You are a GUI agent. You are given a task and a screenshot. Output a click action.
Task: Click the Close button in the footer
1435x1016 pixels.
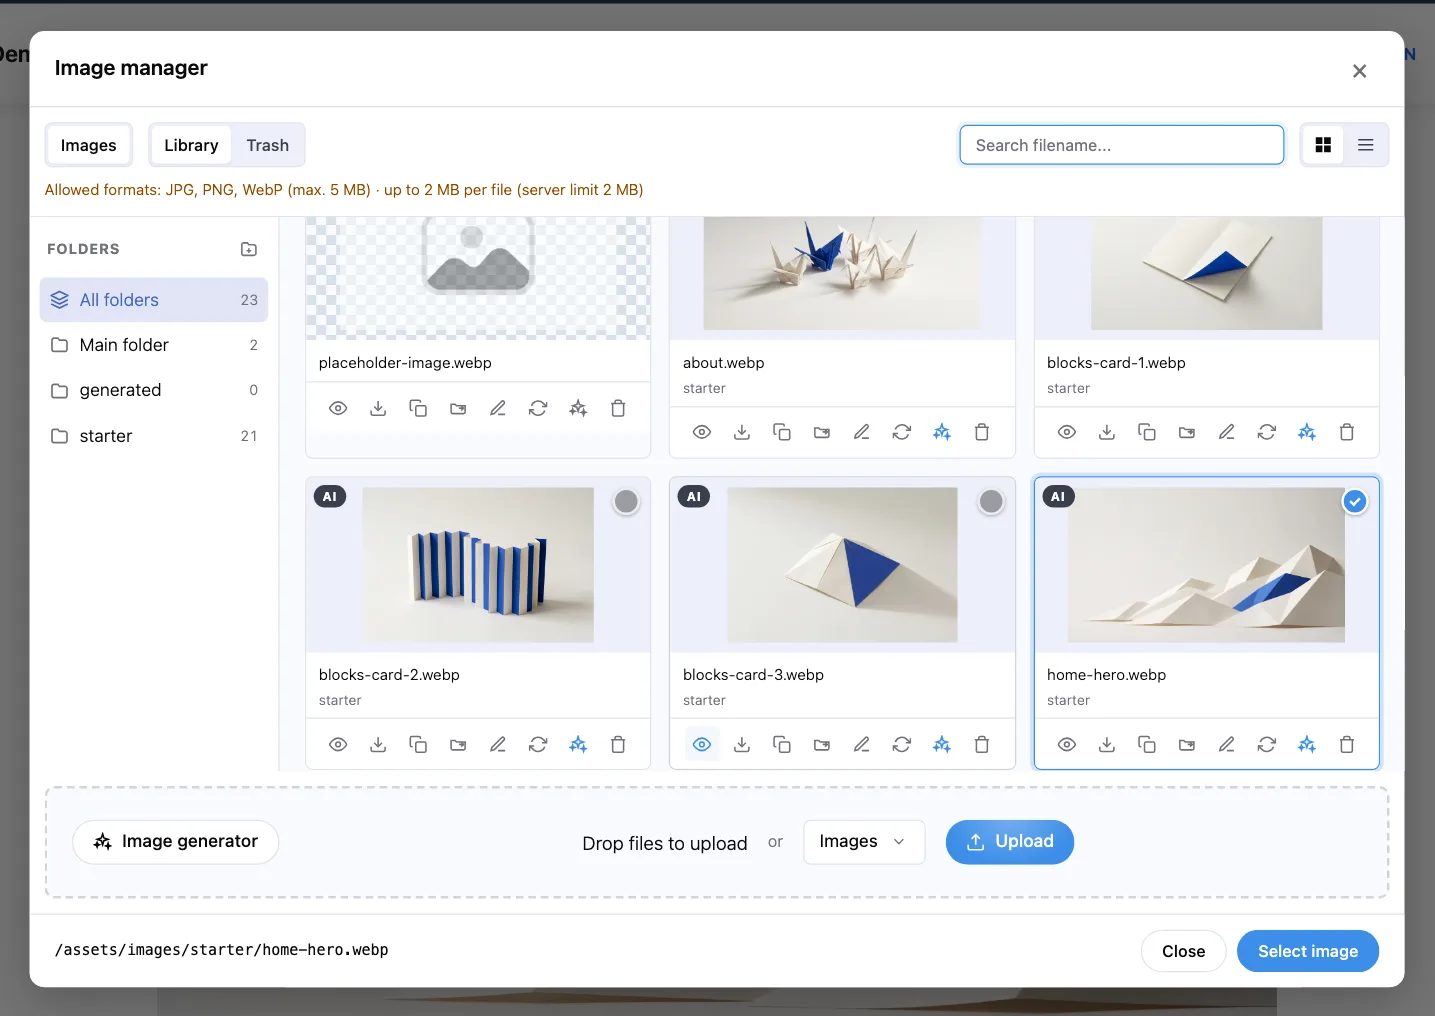point(1184,951)
